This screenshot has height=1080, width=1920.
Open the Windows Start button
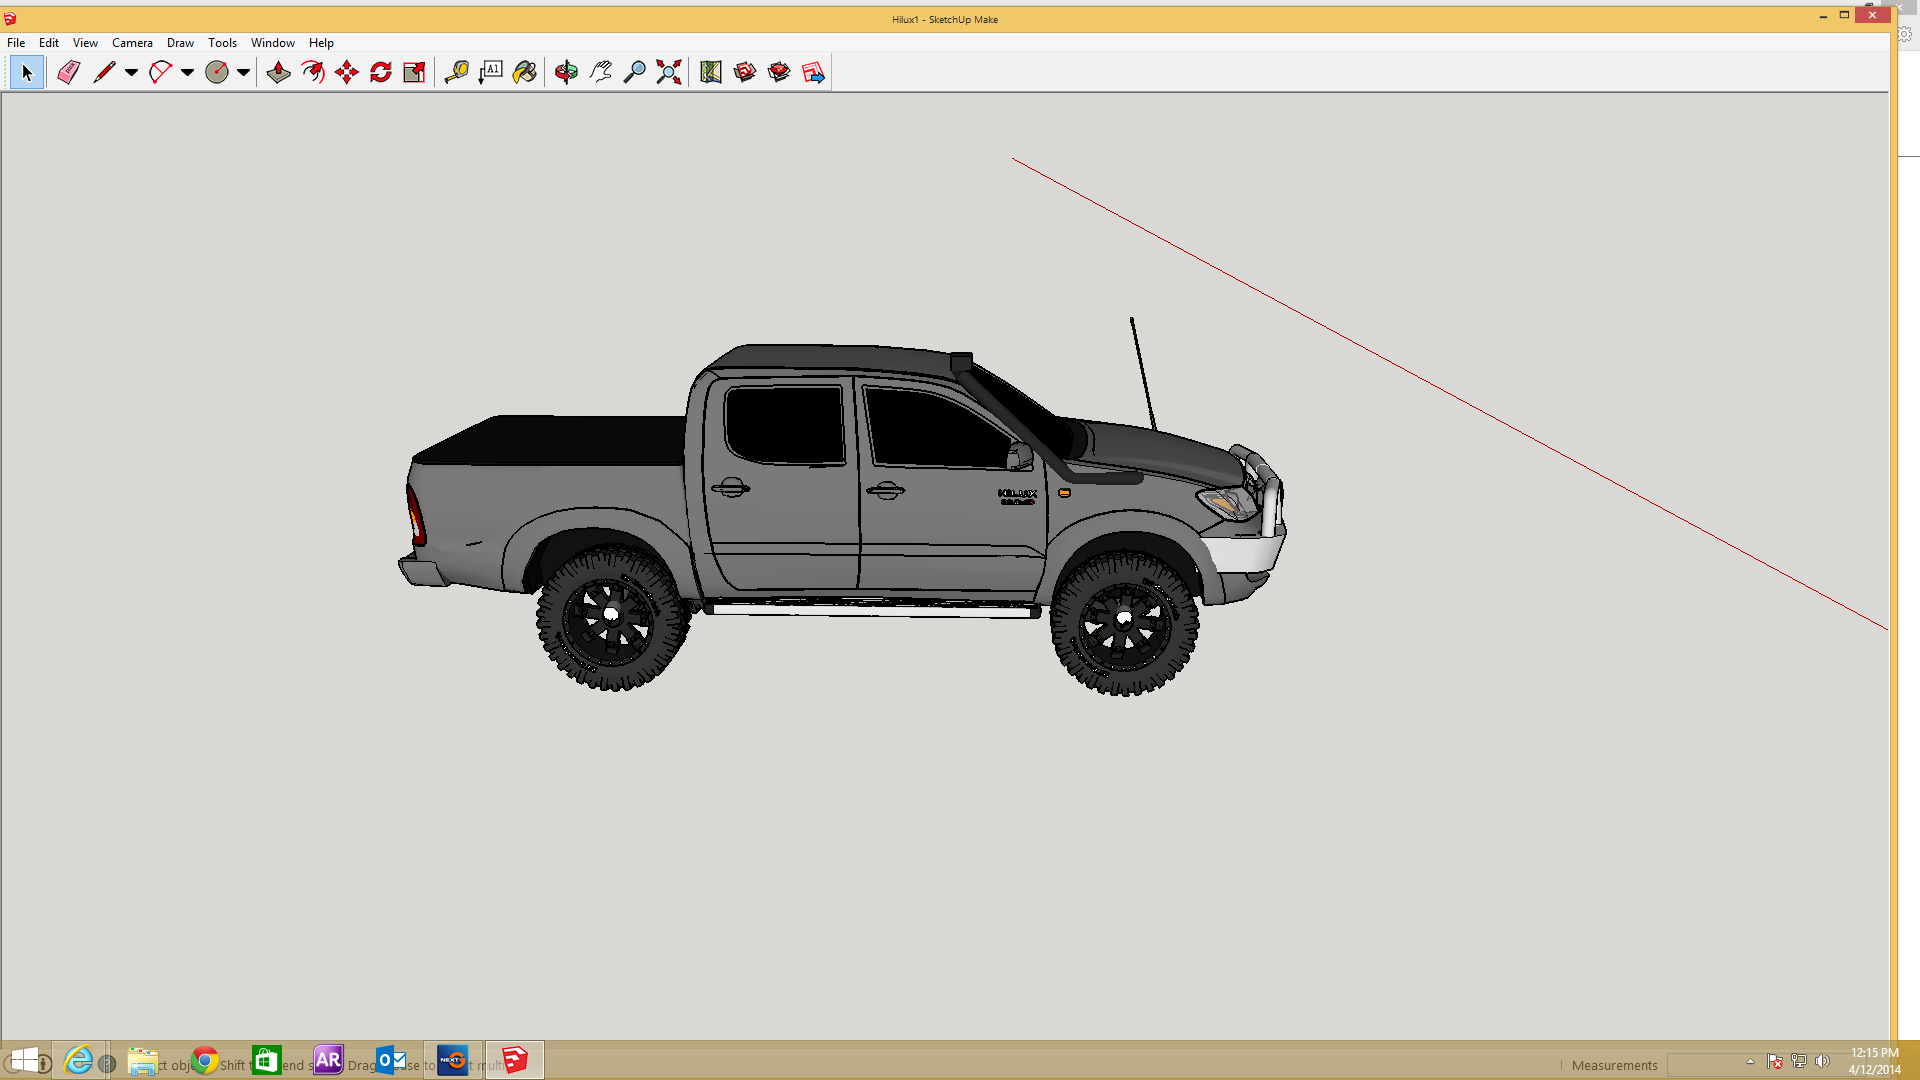[x=25, y=1060]
